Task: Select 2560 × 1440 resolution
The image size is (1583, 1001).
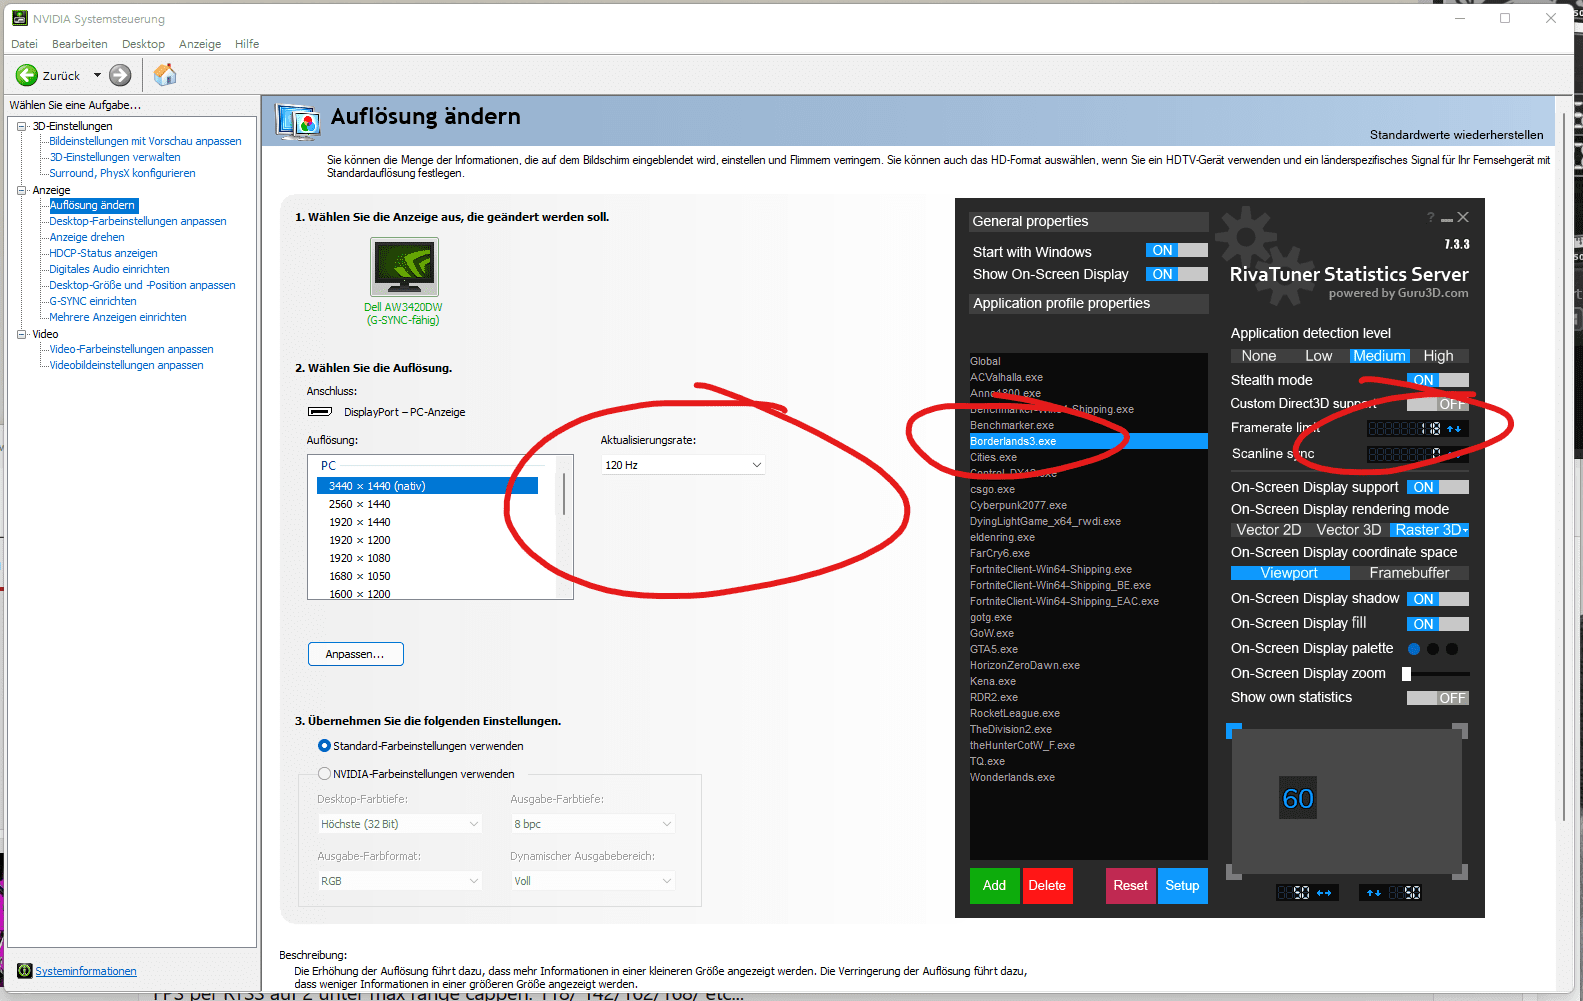Action: pos(359,504)
